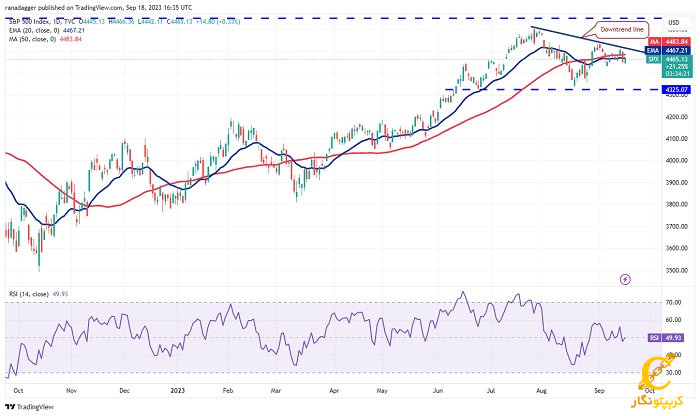Click the Jun label on time axis
The image size is (700, 416).
pos(438,391)
